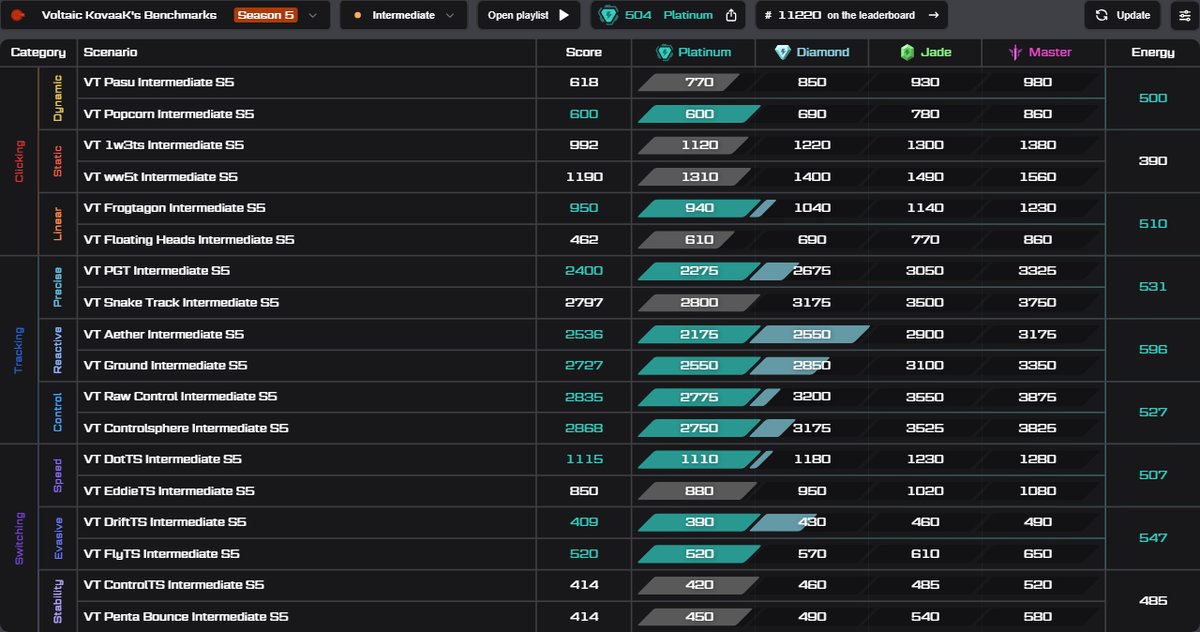Click the teal rank badge icon next to 504

click(x=608, y=15)
